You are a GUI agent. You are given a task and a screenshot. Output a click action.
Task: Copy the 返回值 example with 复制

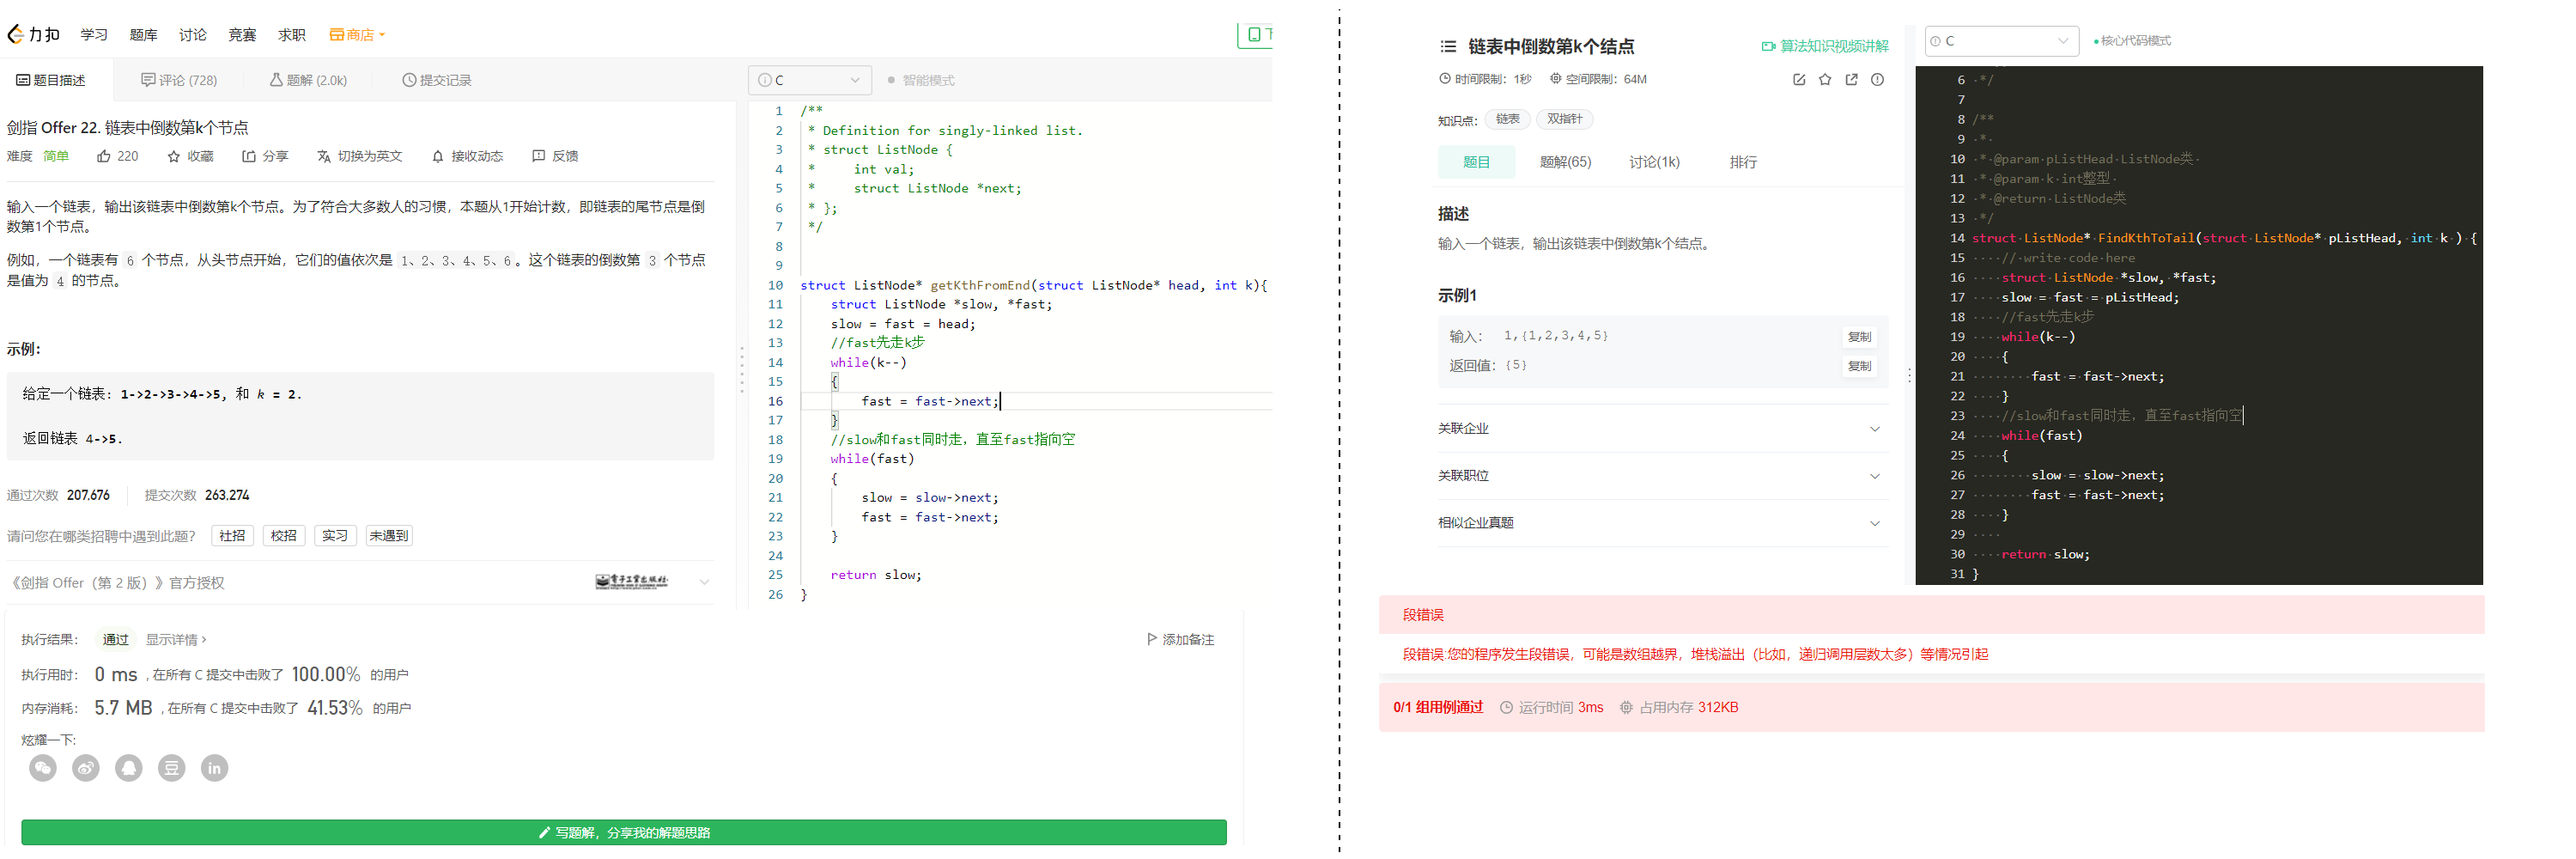(x=1860, y=366)
